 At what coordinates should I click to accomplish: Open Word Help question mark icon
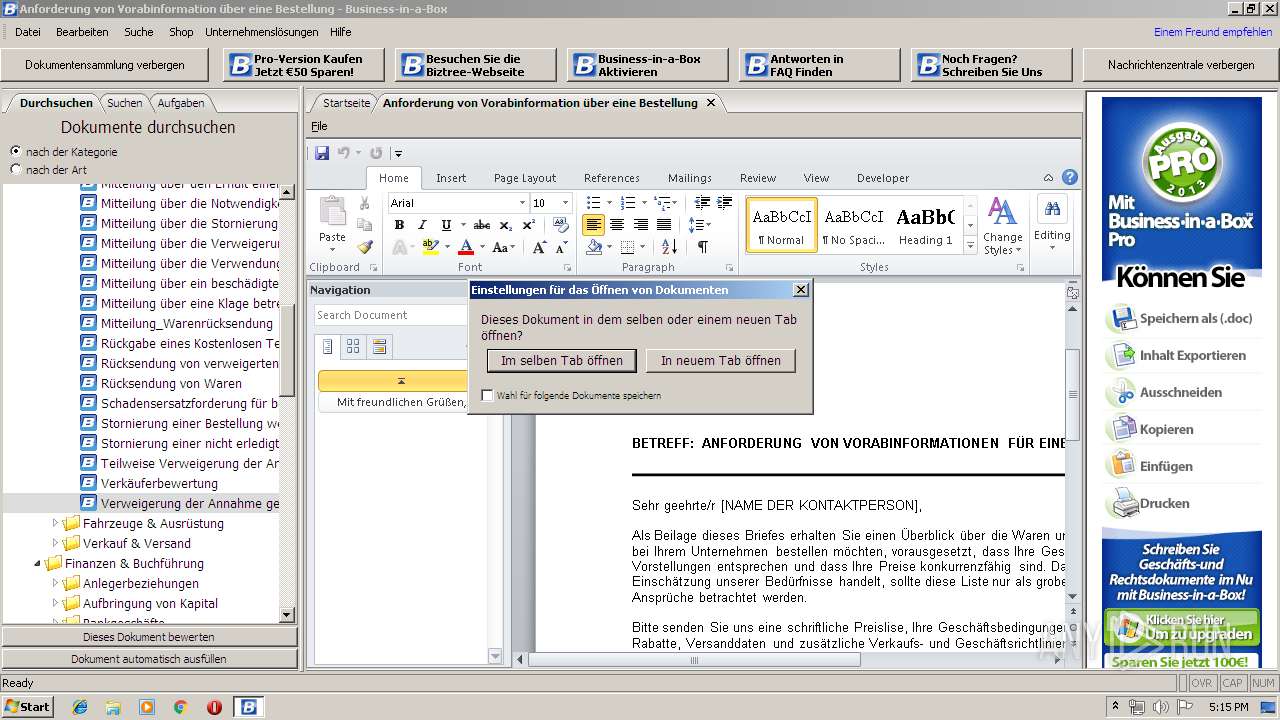(x=1070, y=178)
